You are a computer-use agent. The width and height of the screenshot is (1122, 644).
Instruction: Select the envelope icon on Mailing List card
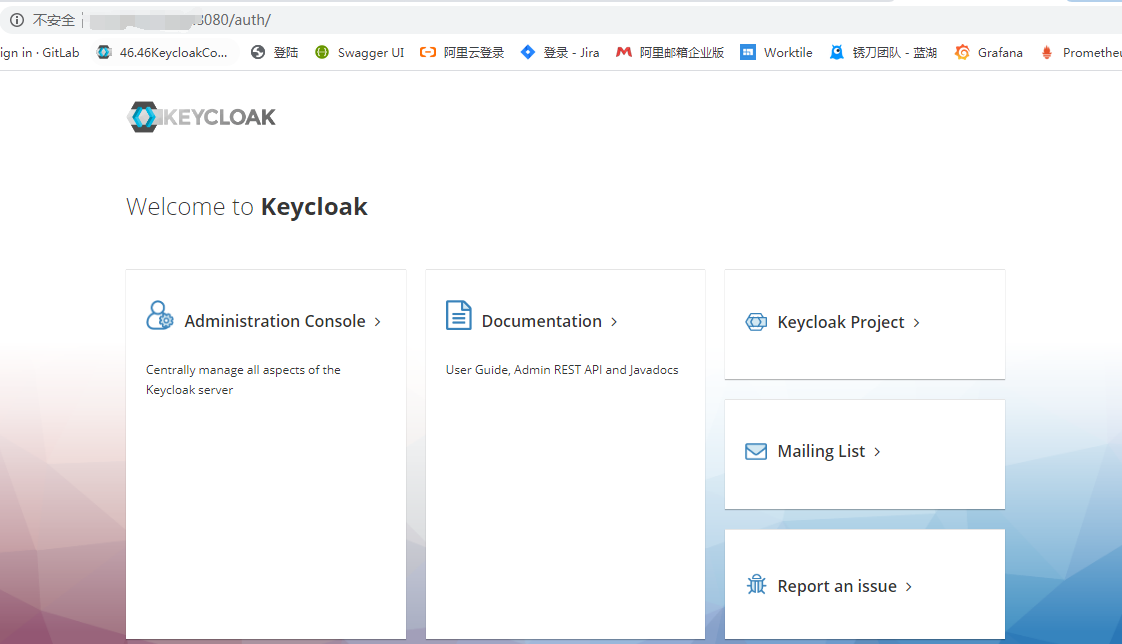click(755, 451)
